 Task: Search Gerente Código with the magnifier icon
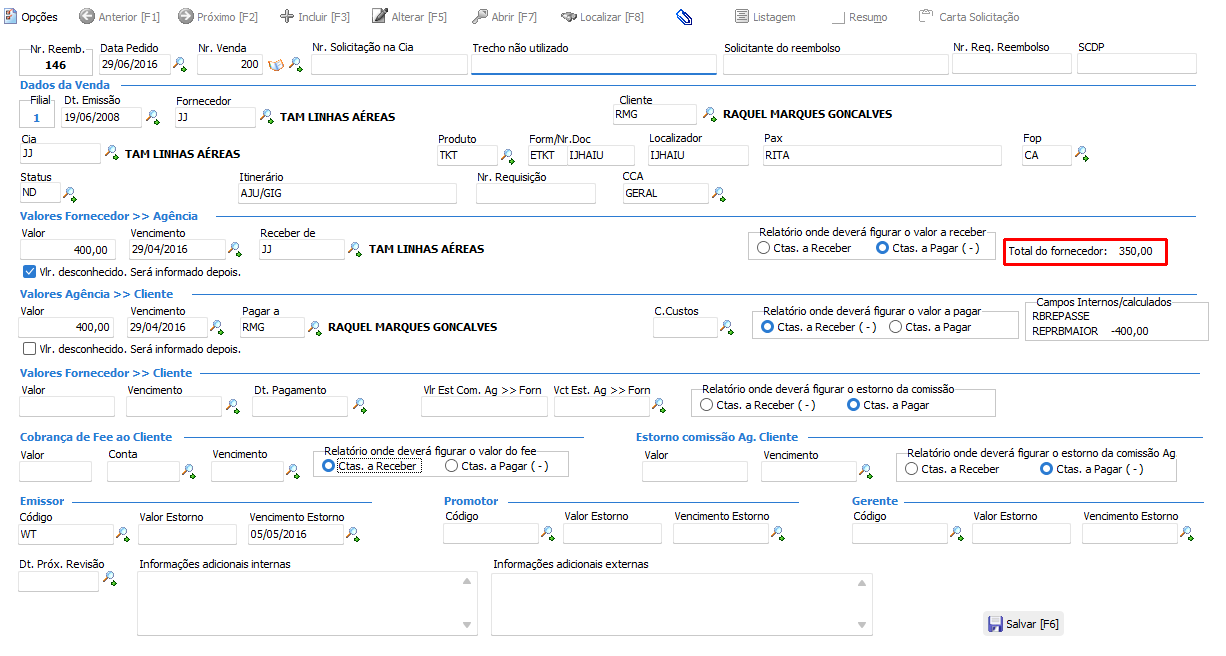957,533
